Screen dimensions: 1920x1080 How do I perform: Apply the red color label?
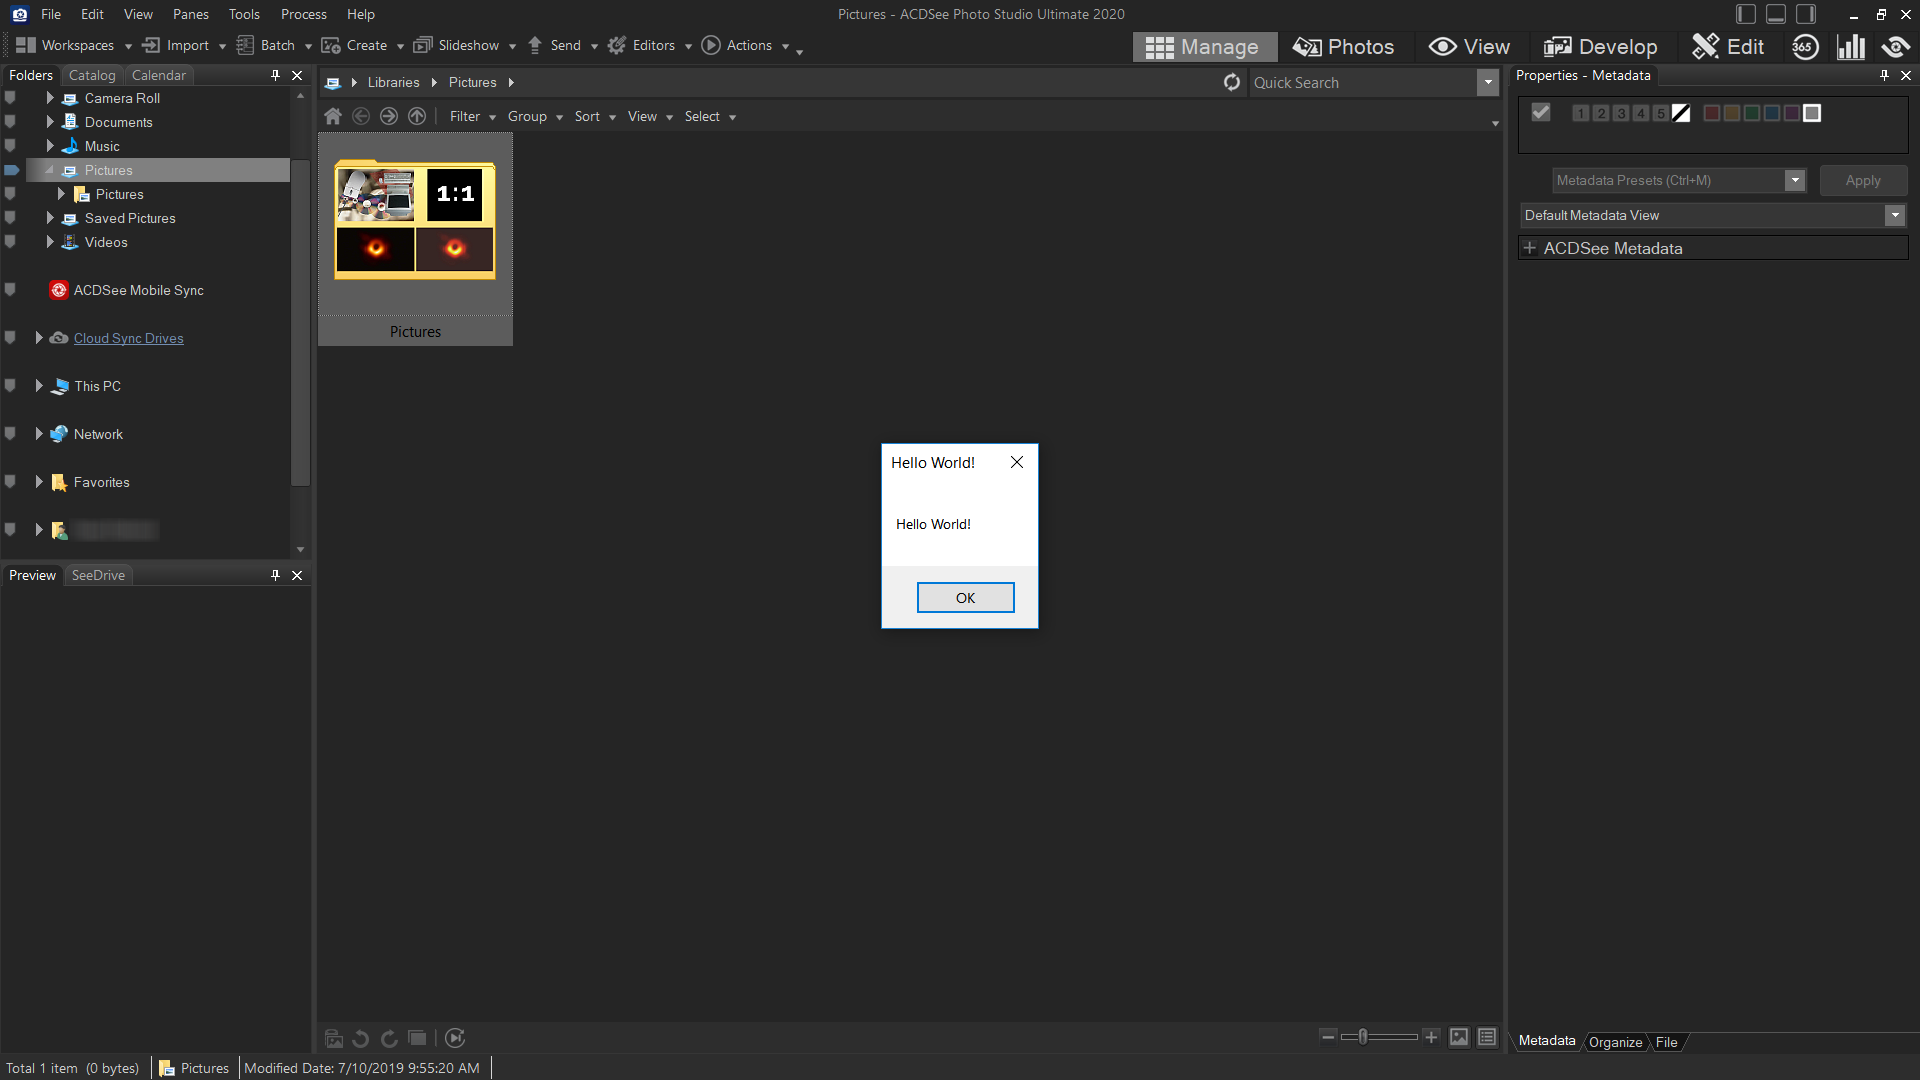click(1712, 113)
